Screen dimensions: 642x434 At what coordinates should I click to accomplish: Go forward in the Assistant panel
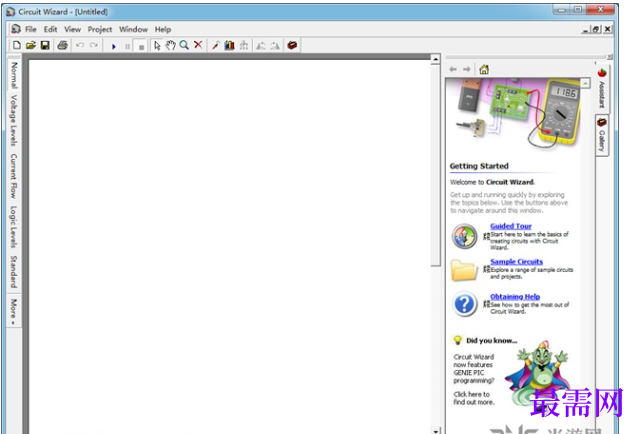click(x=467, y=69)
